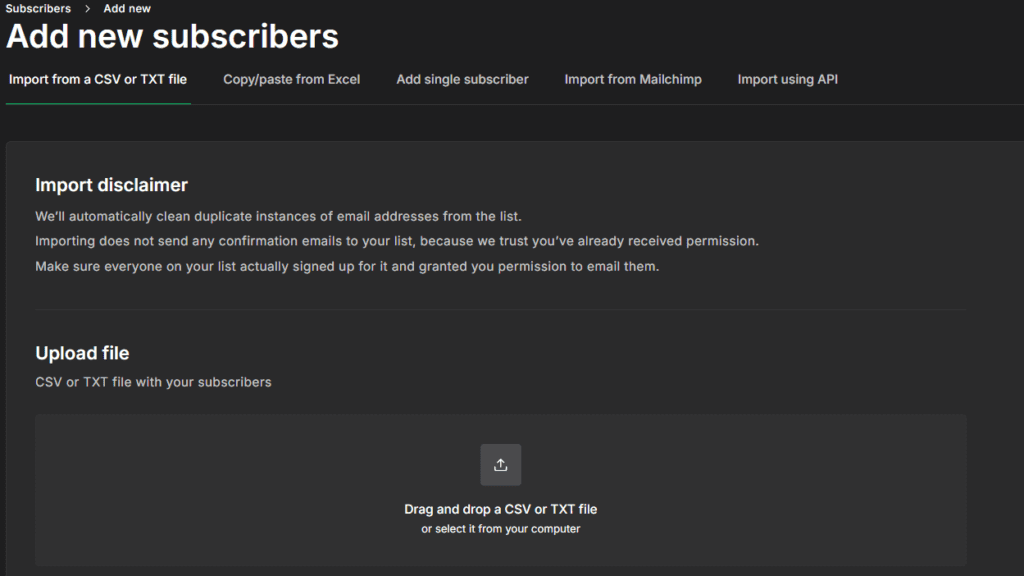Select the 'Import from a CSV or TXT file' tab

tap(98, 79)
